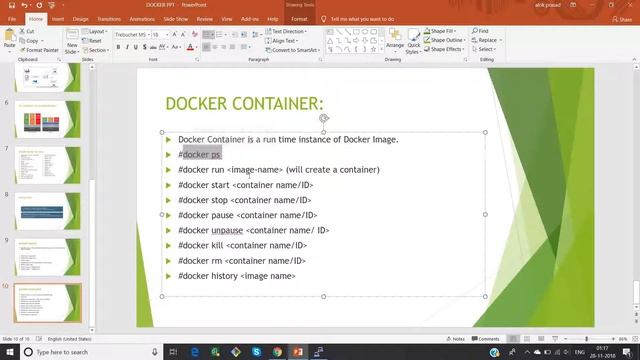This screenshot has width=640, height=360.
Task: Toggle Bold formatting
Action: [118, 47]
